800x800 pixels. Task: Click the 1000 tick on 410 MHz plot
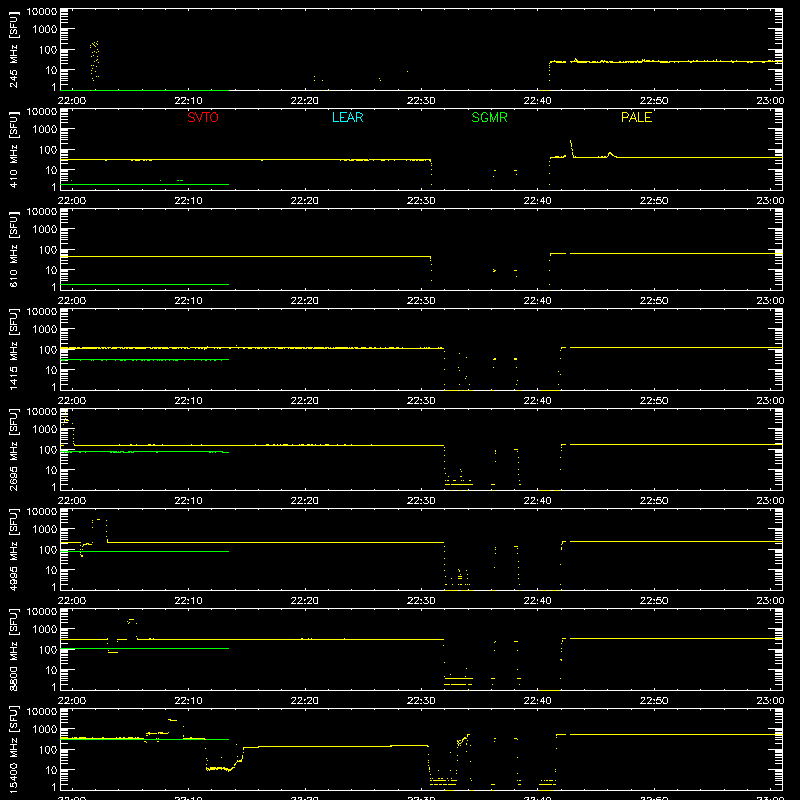pyautogui.click(x=45, y=130)
